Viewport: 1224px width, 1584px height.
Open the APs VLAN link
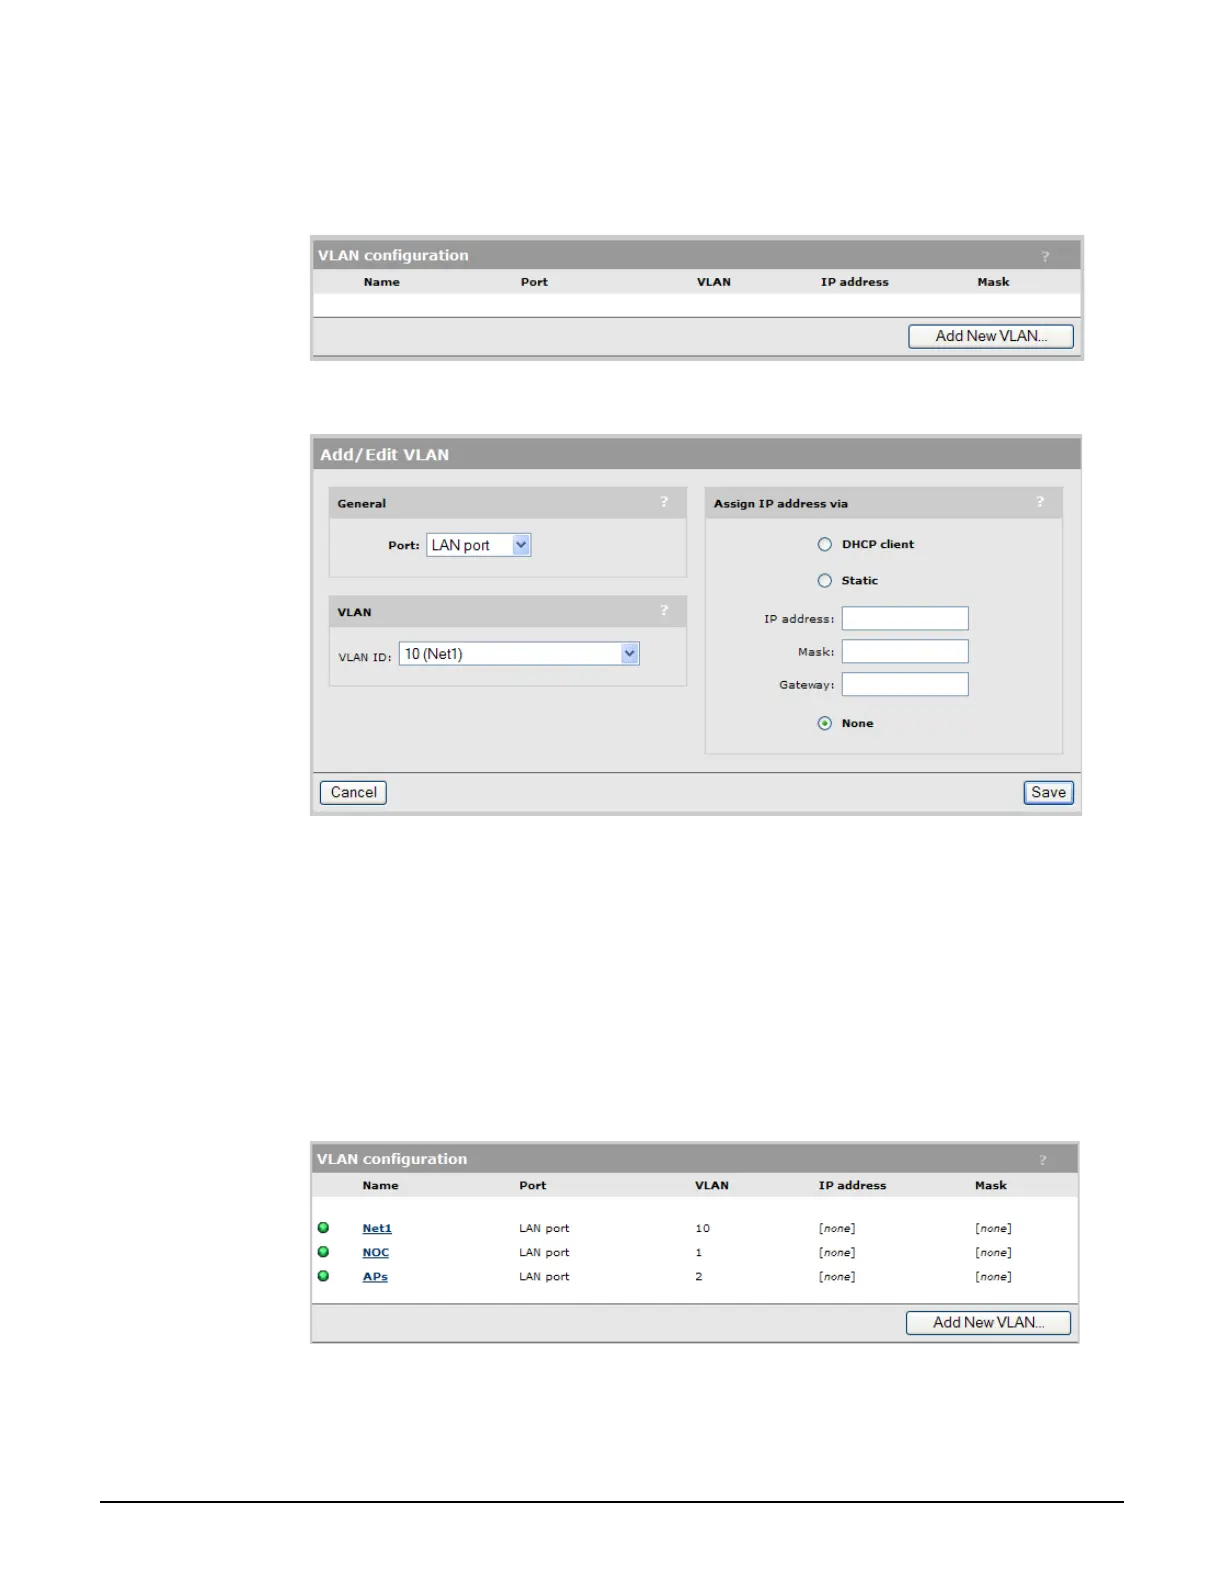pos(375,1276)
